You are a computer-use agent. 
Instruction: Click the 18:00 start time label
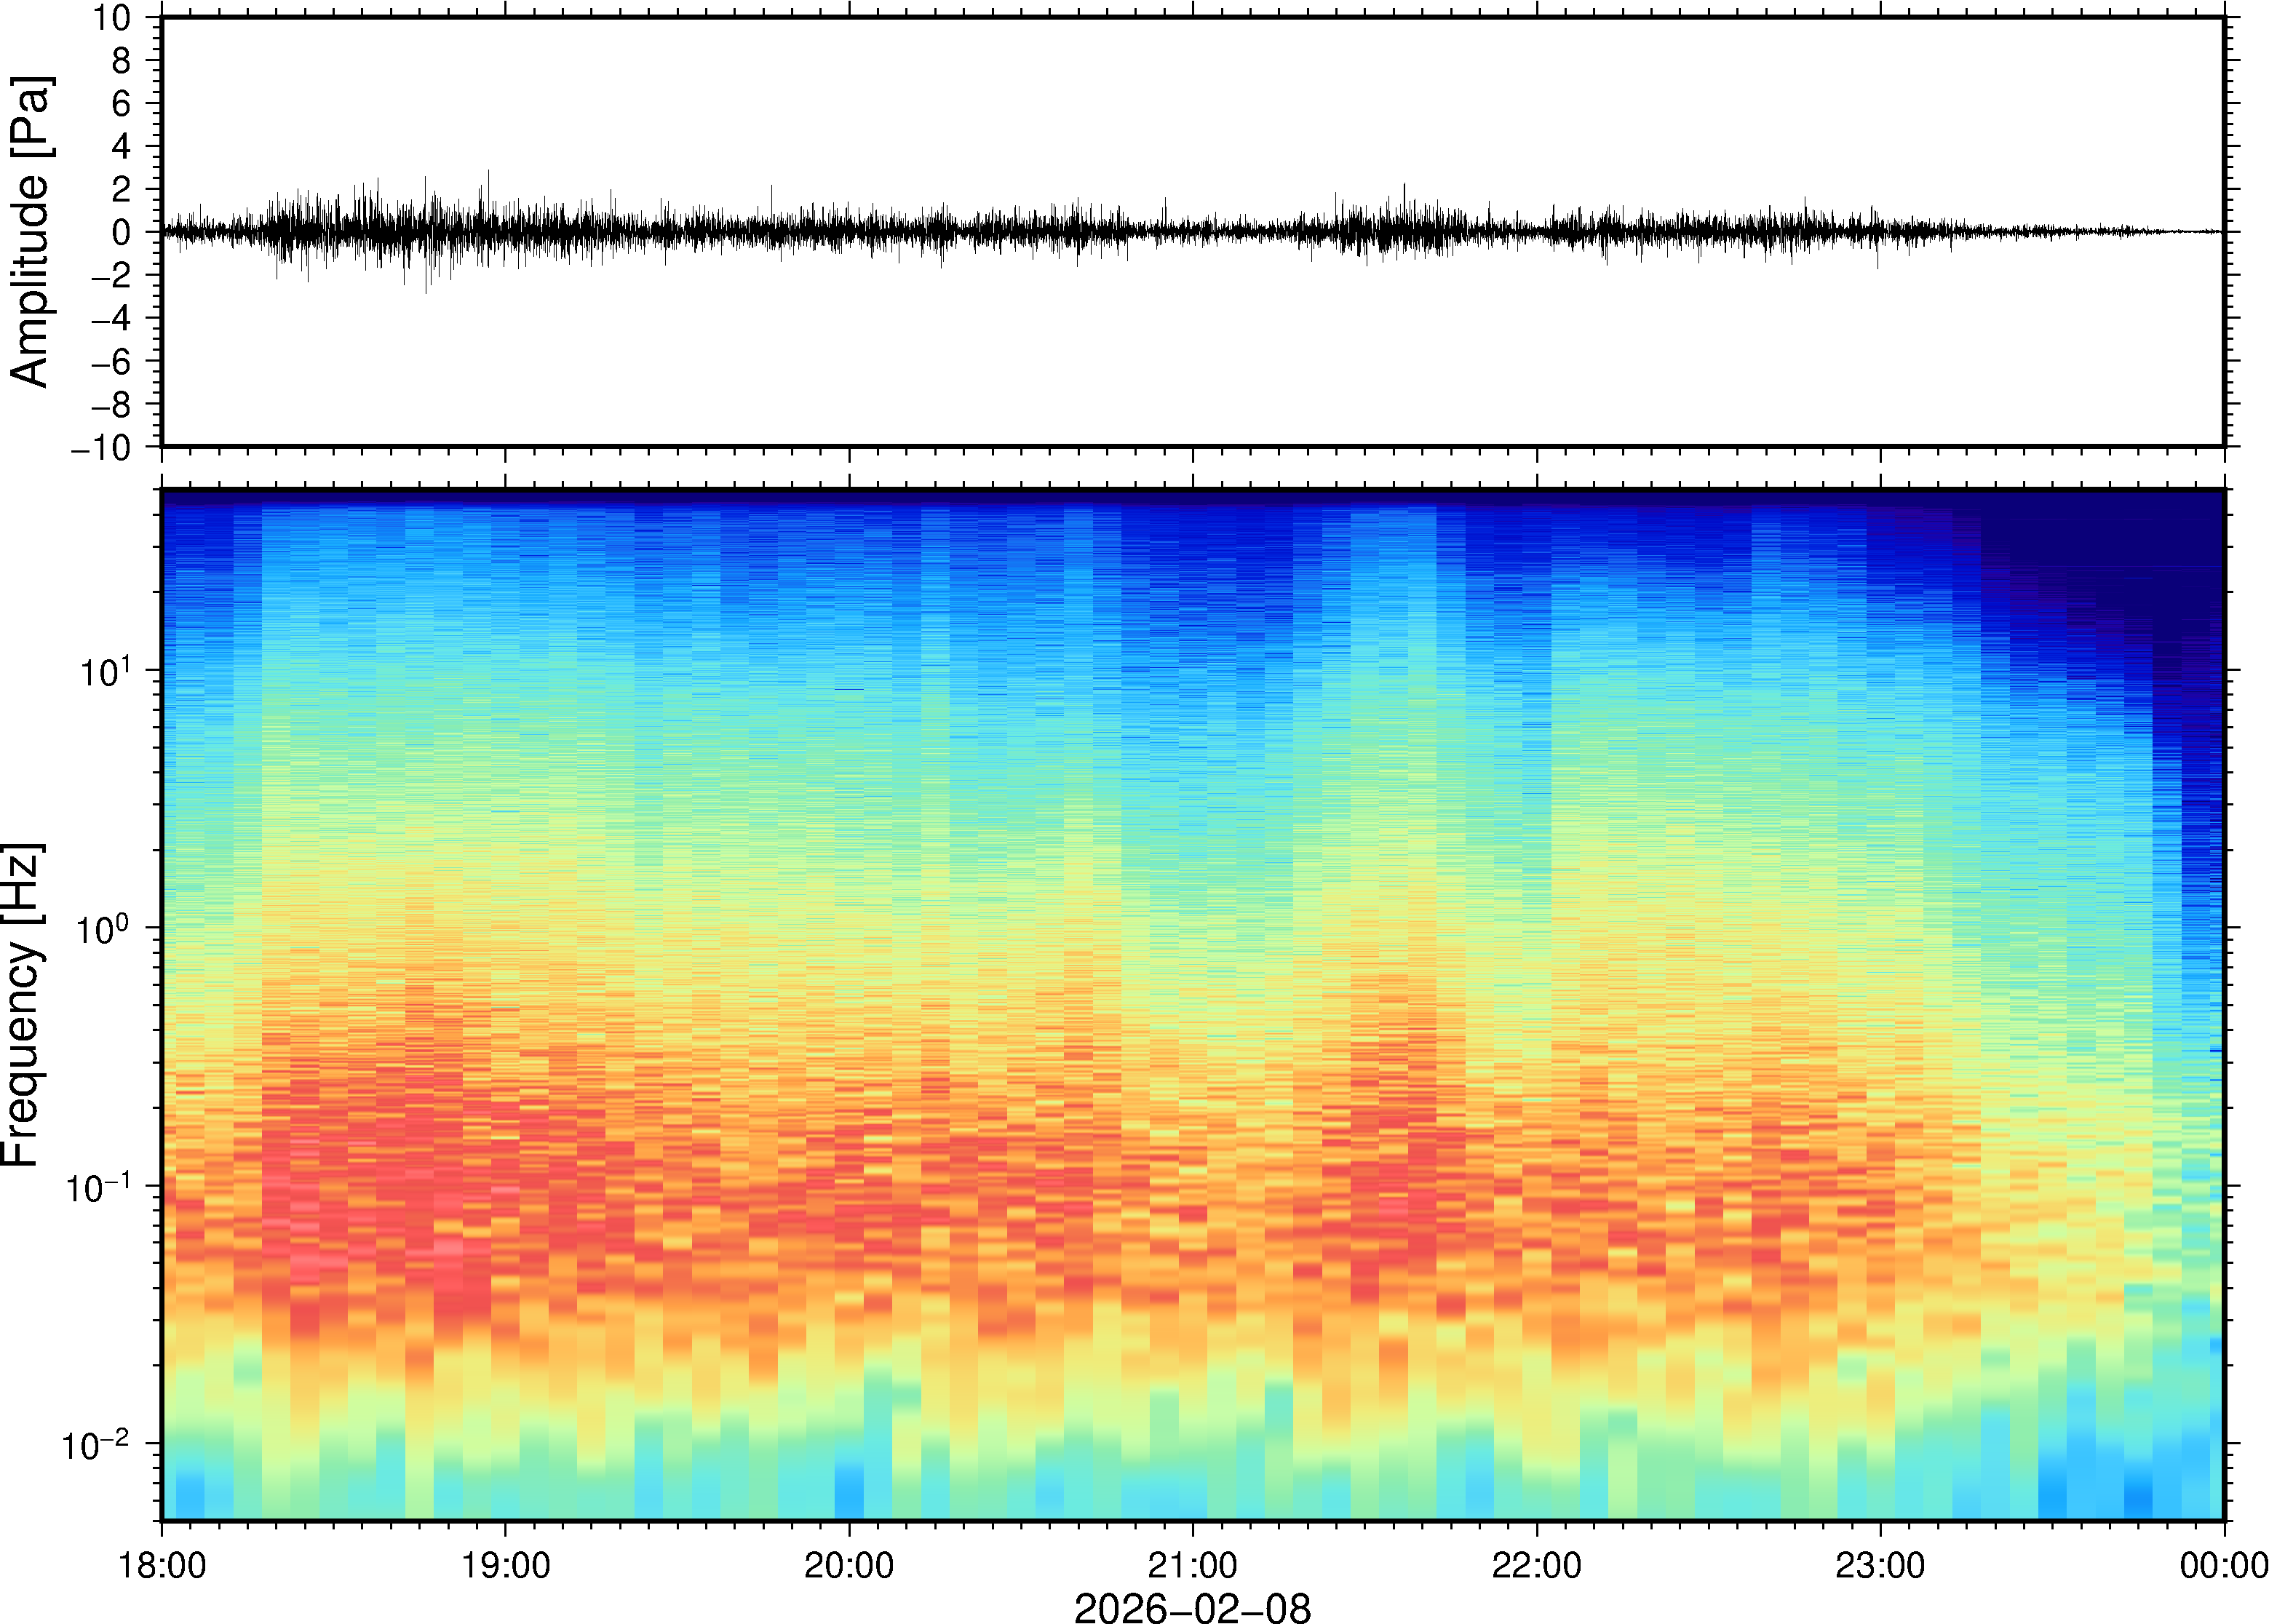[162, 1565]
